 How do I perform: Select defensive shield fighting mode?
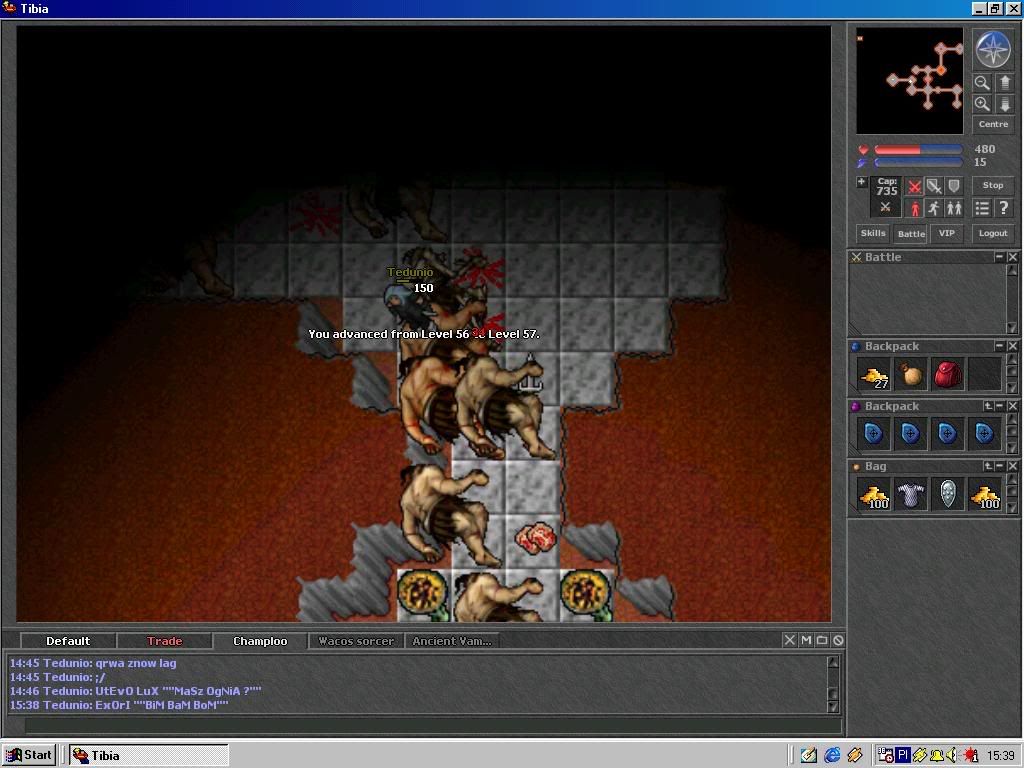954,187
